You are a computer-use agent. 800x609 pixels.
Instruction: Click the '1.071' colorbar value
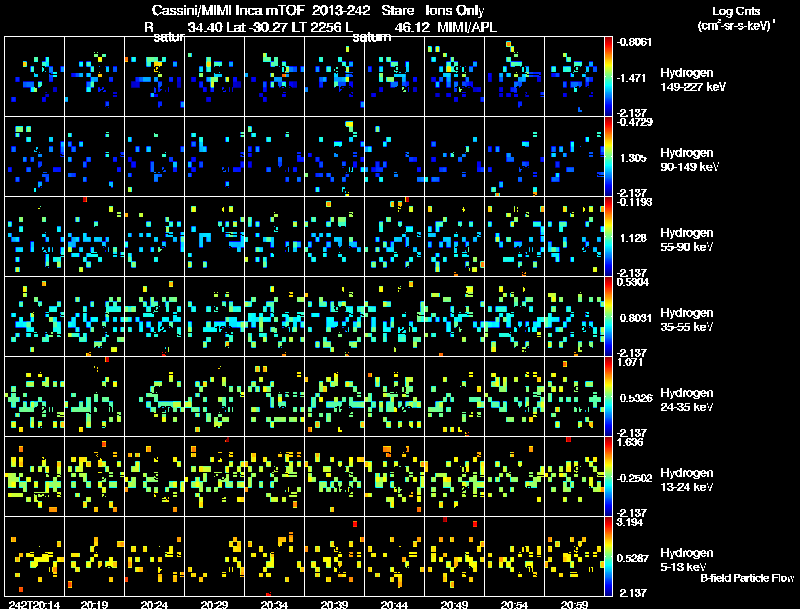pos(630,362)
